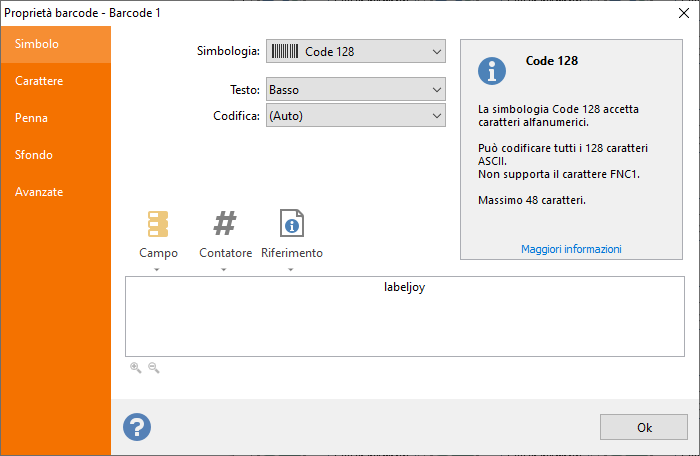Click the Contatore hash icon

click(x=225, y=224)
